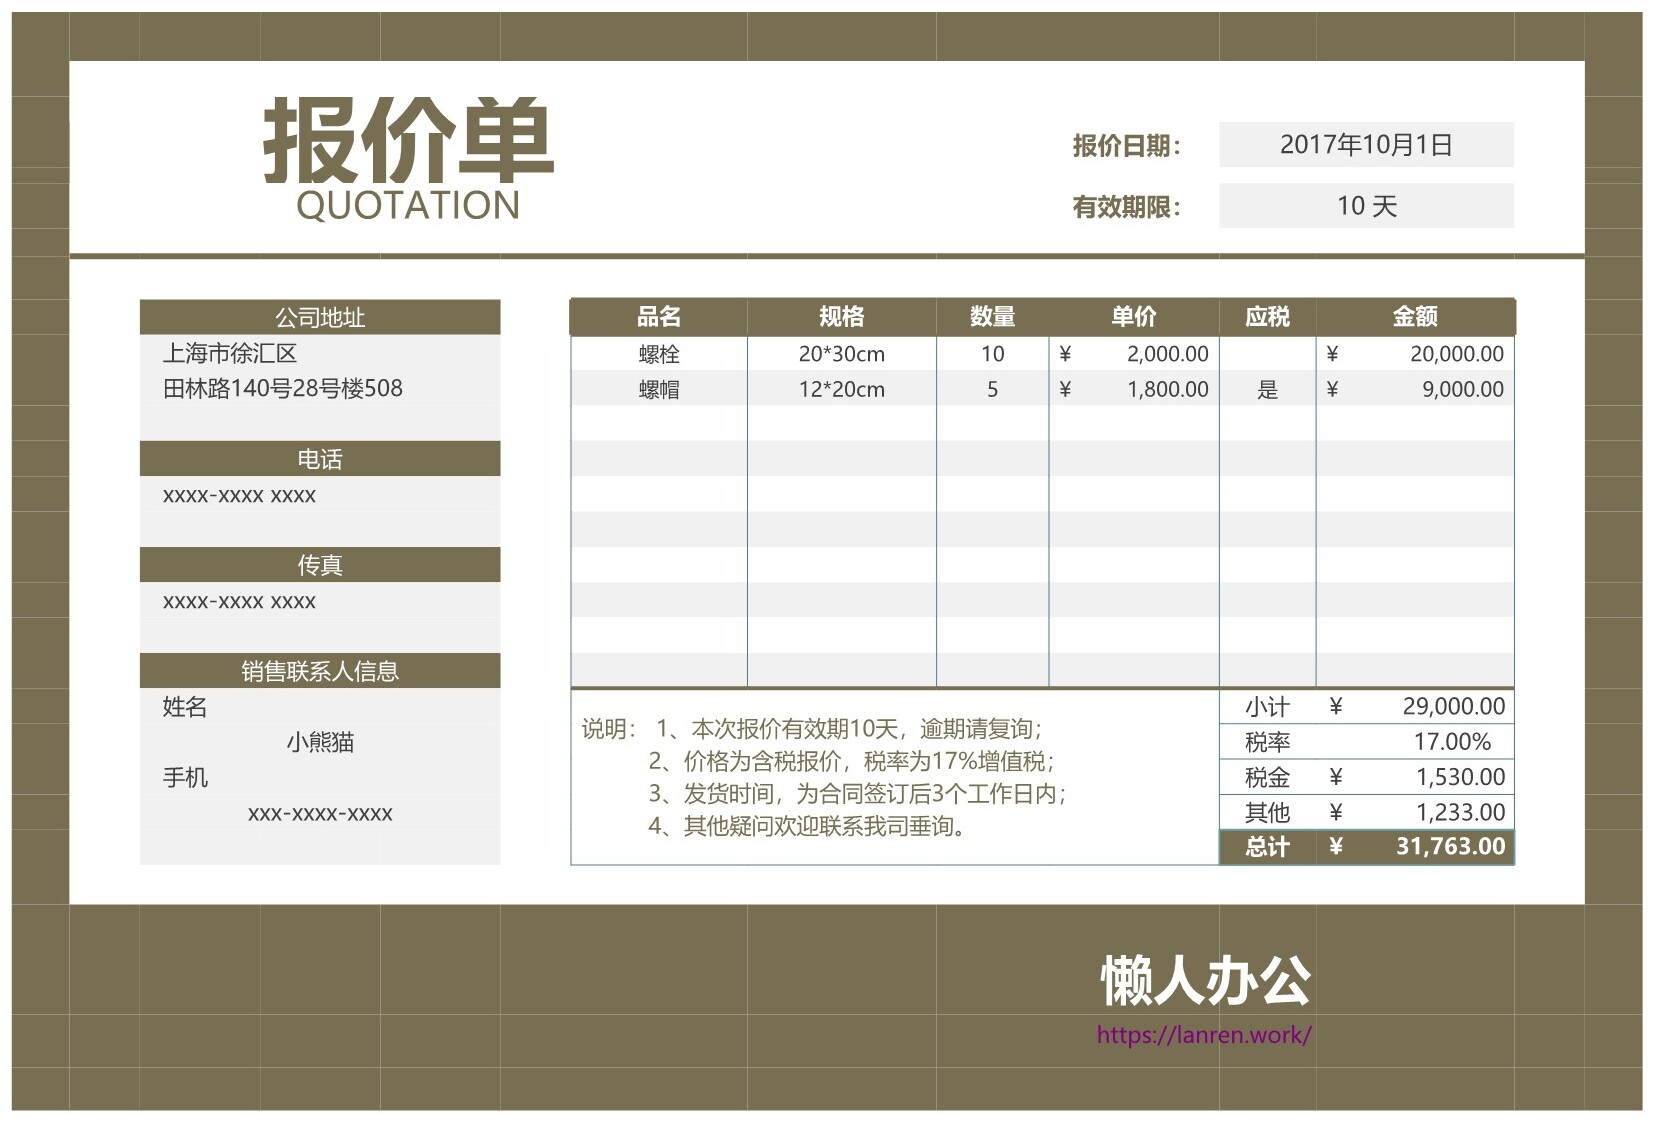Viewport: 1658px width, 1126px height.
Task: Click the fax number under 传真 header
Action: [240, 602]
